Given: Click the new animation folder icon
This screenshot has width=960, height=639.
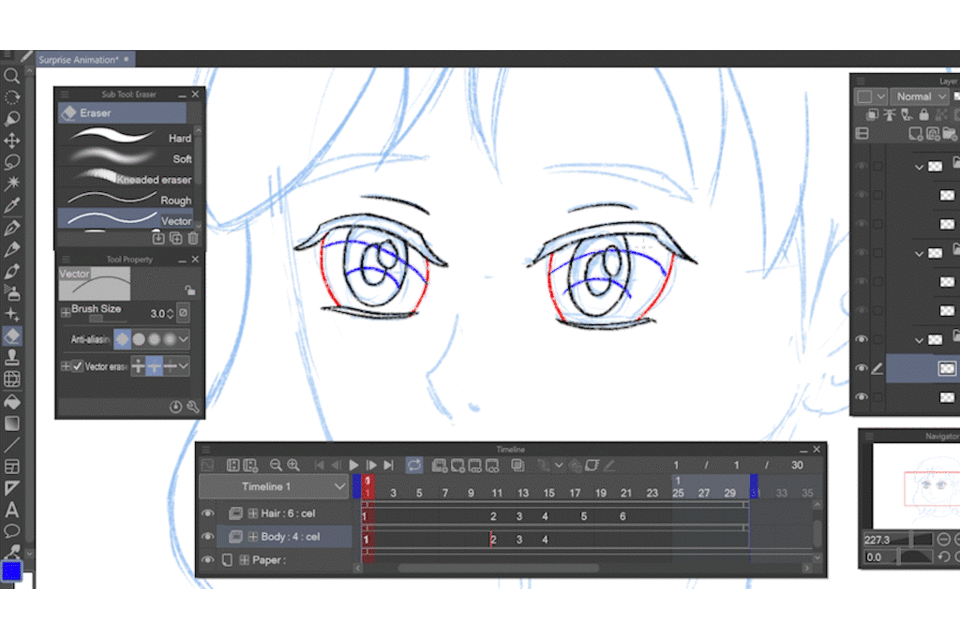Looking at the screenshot, I should tap(439, 466).
